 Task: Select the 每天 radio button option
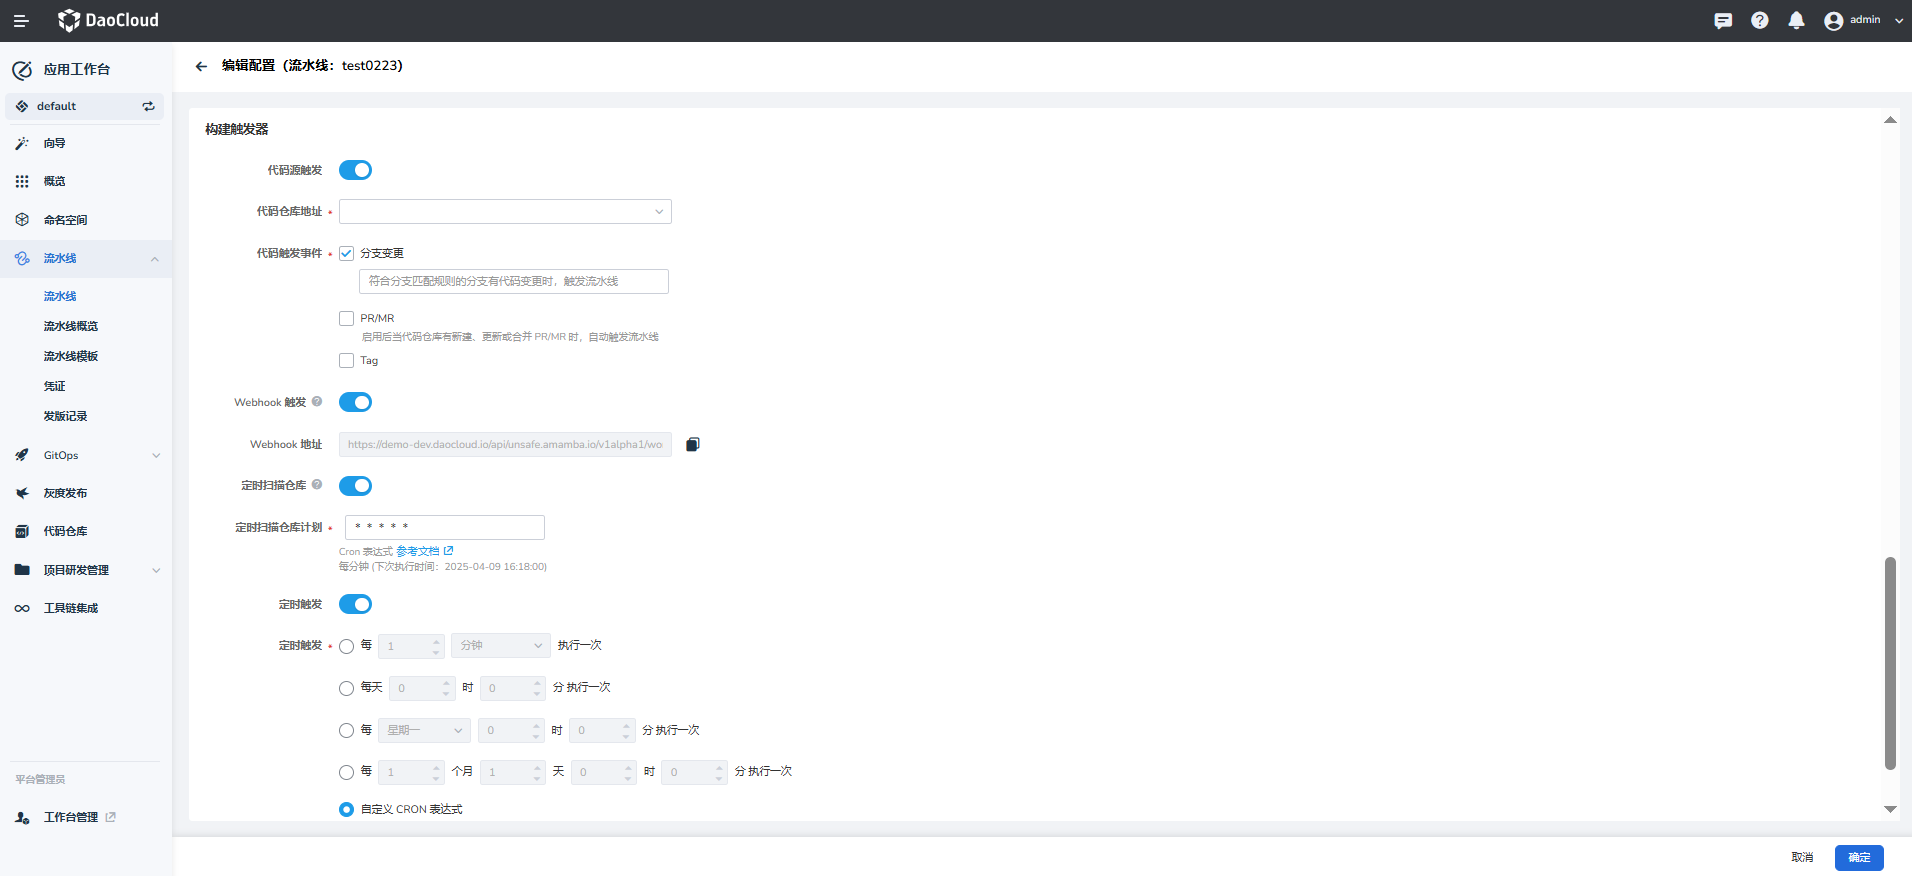click(x=347, y=688)
